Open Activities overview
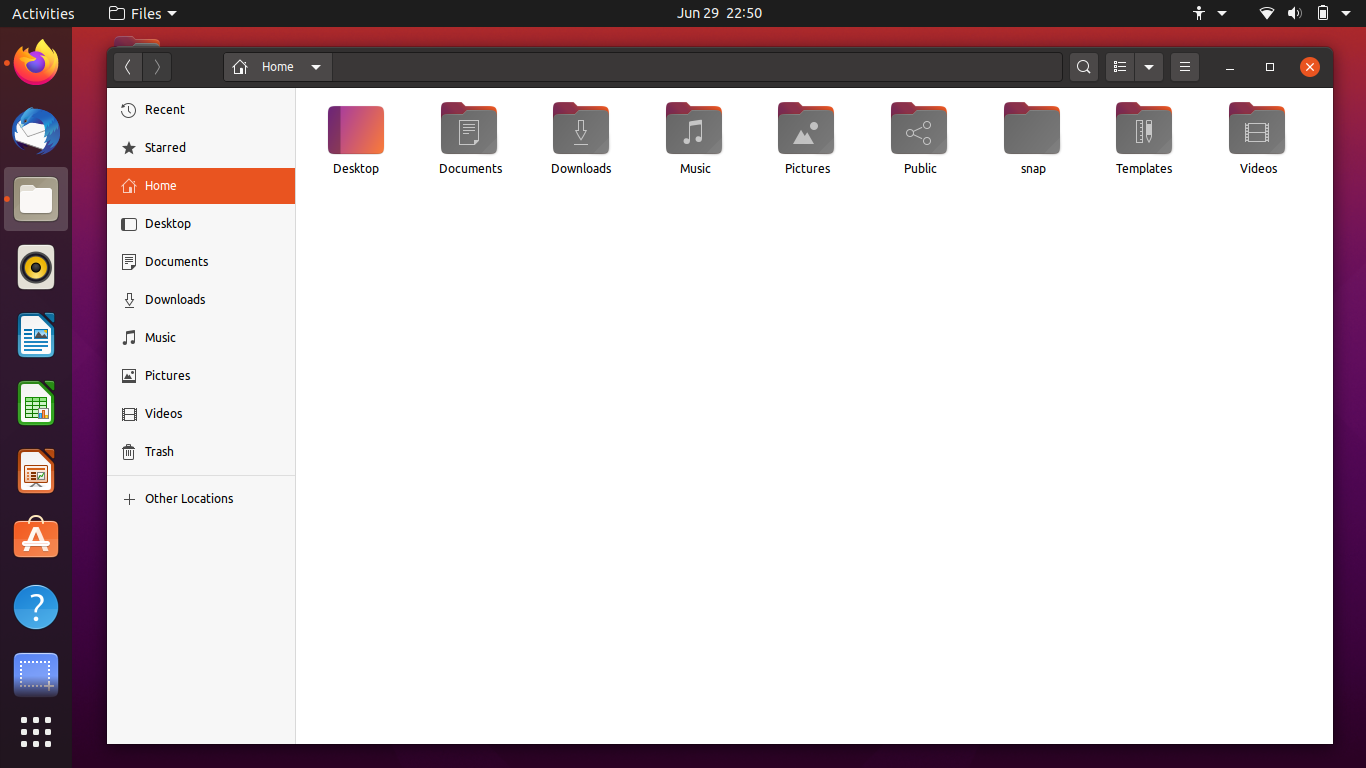This screenshot has width=1366, height=768. click(43, 13)
